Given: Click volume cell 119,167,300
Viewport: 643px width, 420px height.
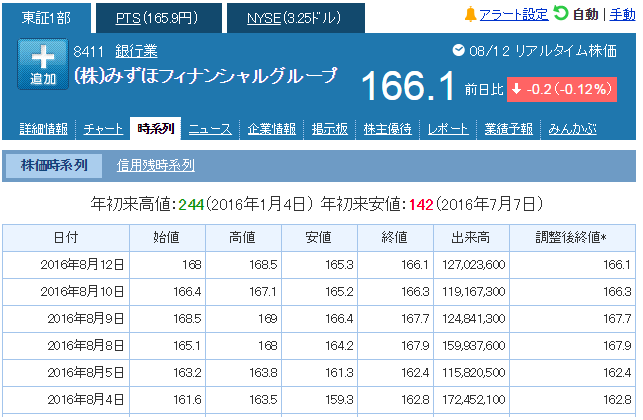Looking at the screenshot, I should [x=474, y=292].
